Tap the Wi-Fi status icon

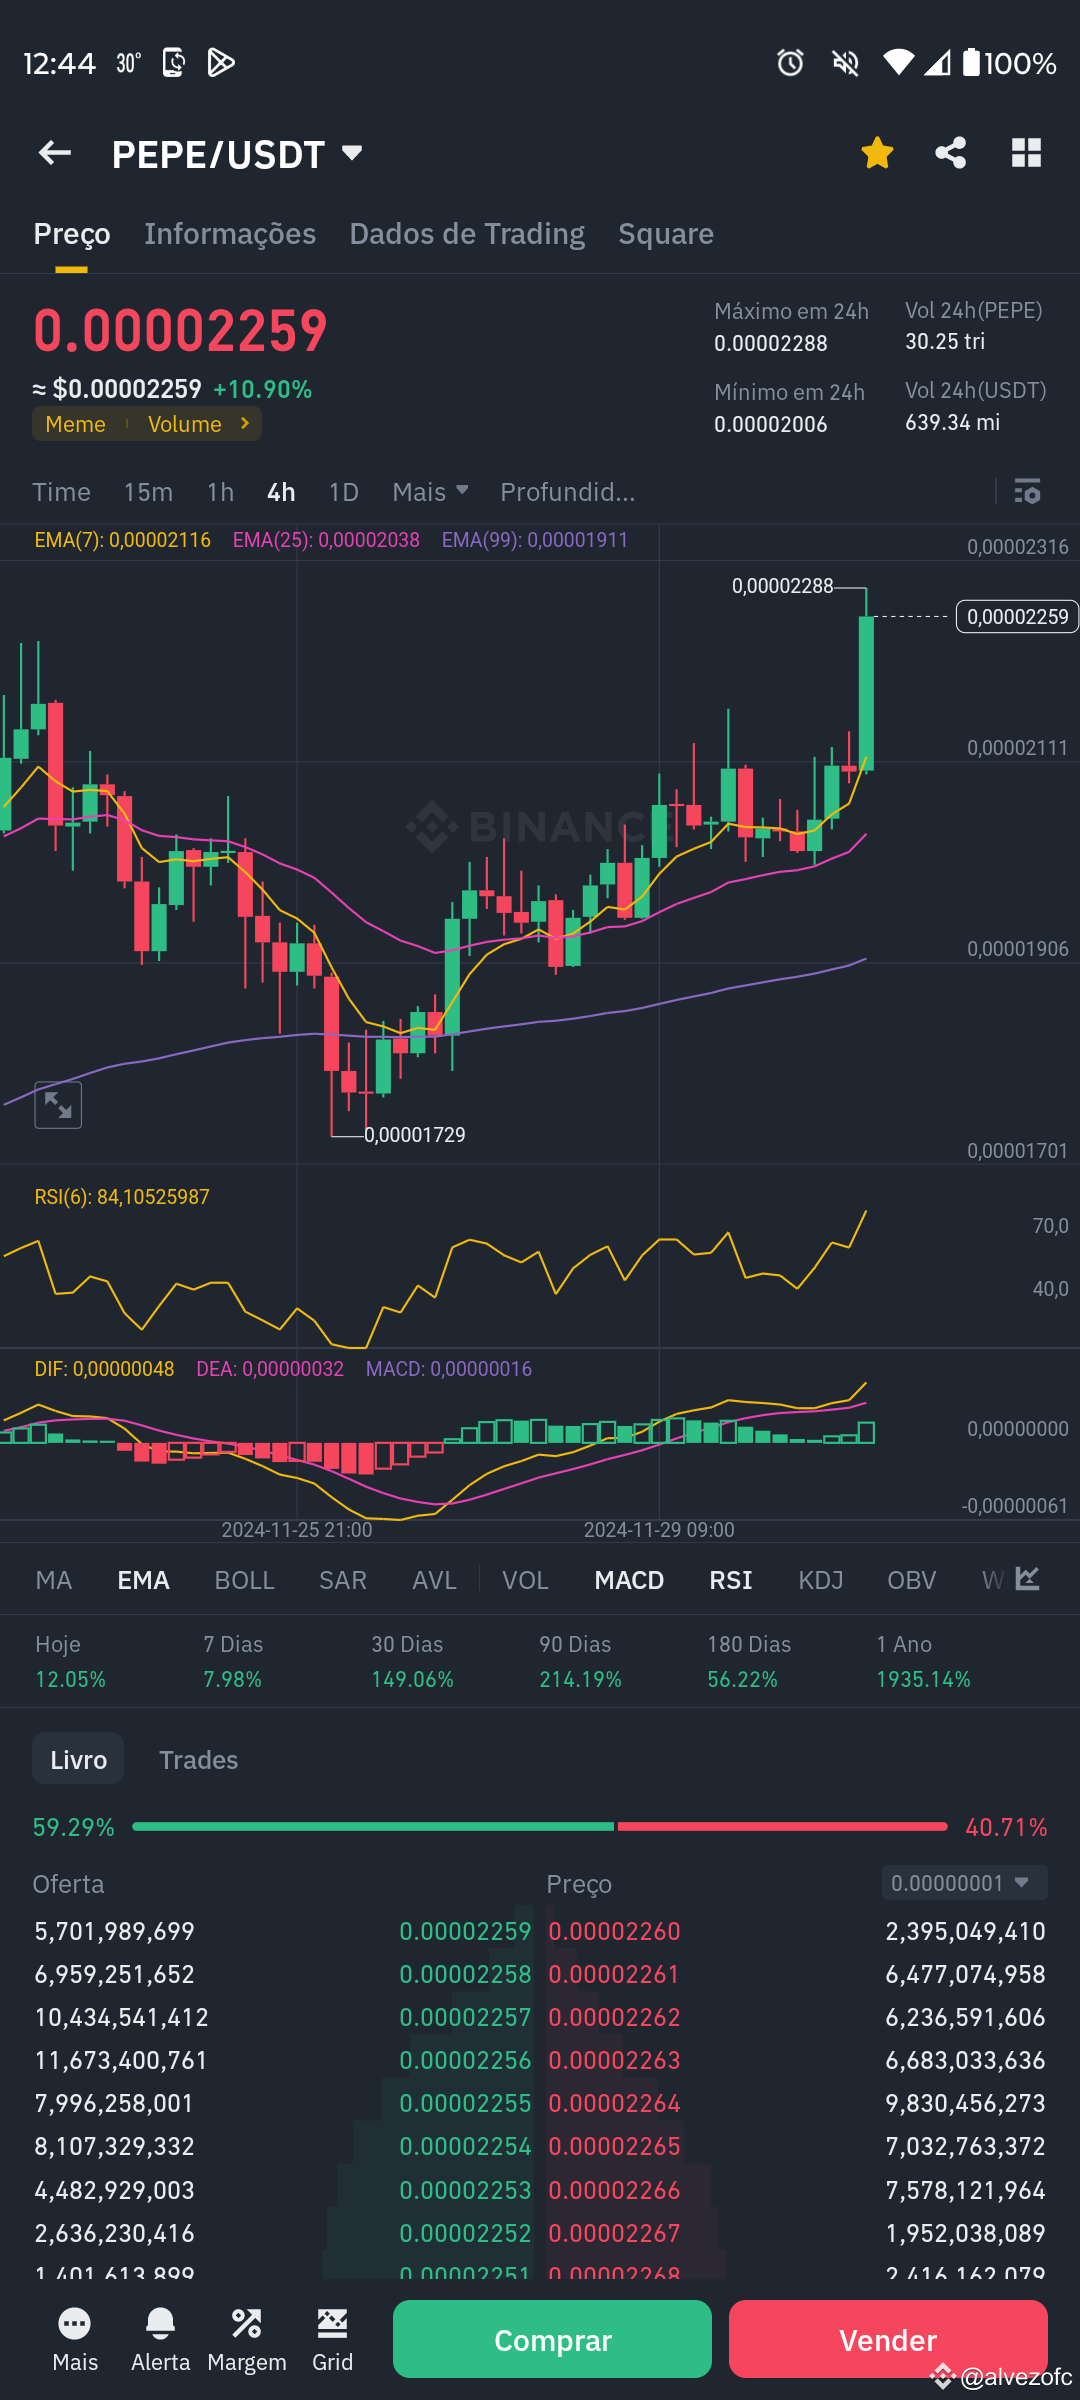click(x=898, y=63)
